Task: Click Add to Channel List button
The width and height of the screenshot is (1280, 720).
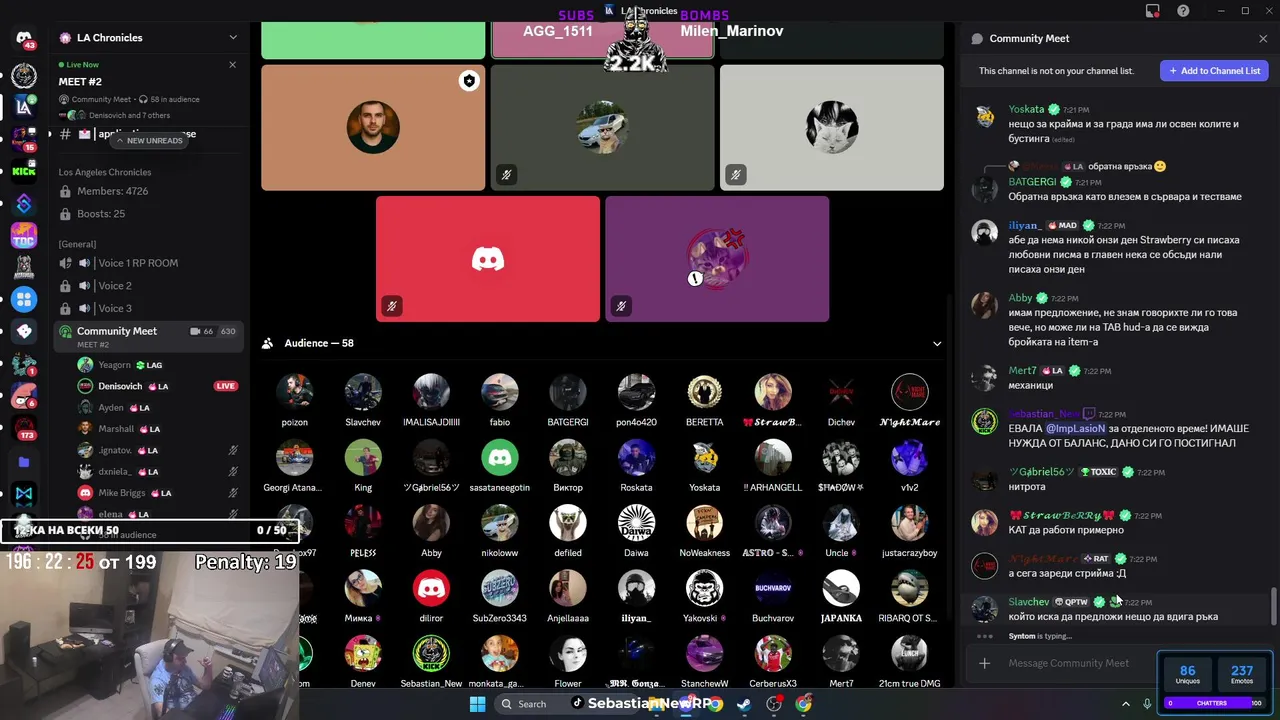Action: coord(1214,71)
